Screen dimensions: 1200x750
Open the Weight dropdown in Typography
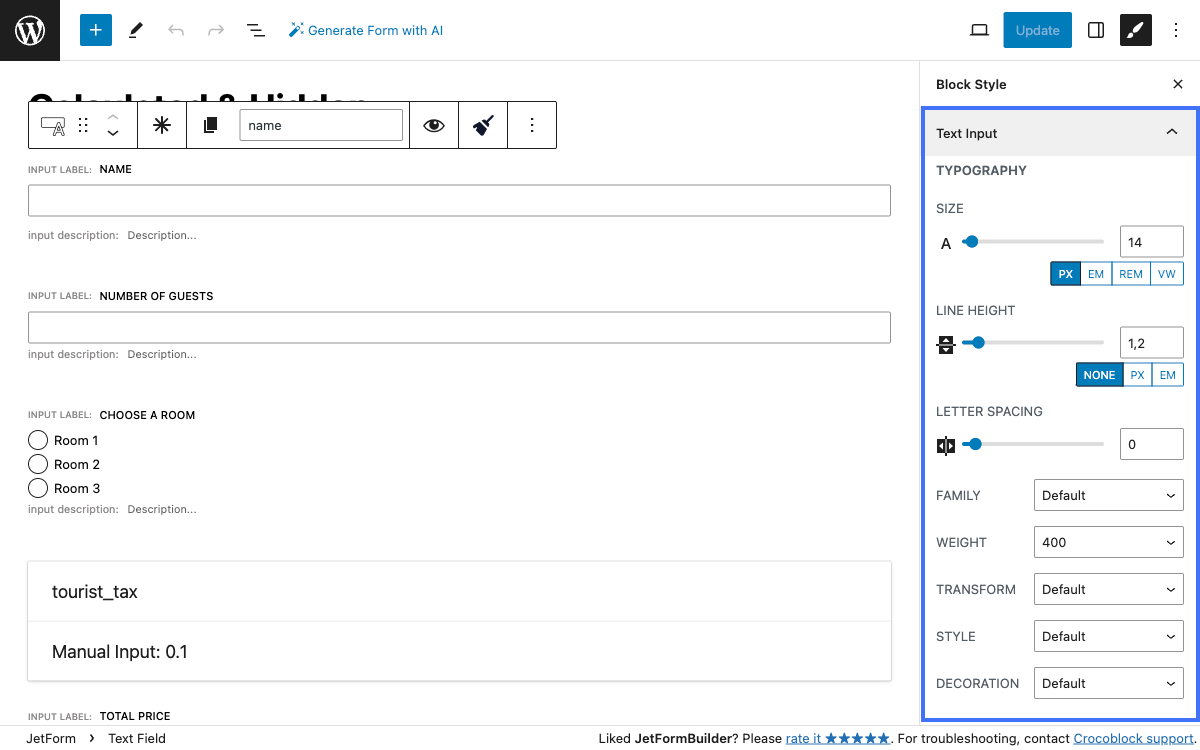point(1108,542)
